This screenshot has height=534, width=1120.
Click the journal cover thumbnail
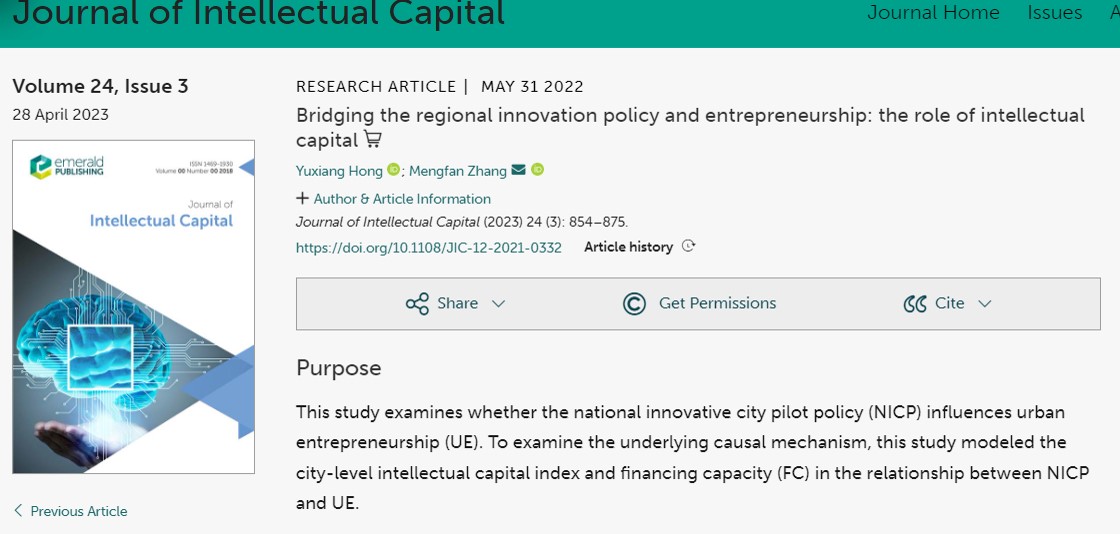133,306
